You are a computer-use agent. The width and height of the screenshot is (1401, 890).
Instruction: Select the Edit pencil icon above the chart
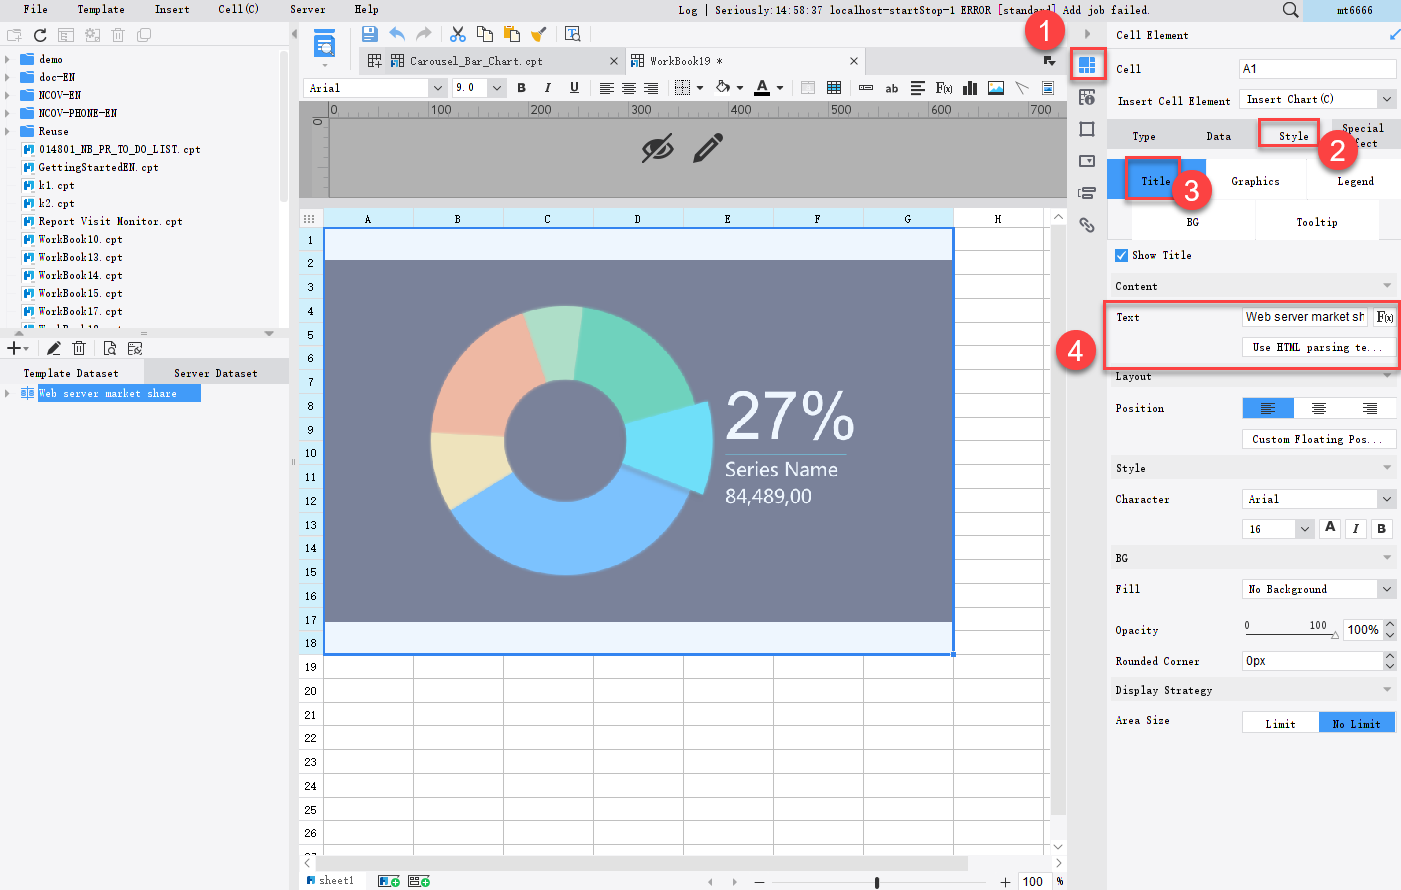click(710, 146)
